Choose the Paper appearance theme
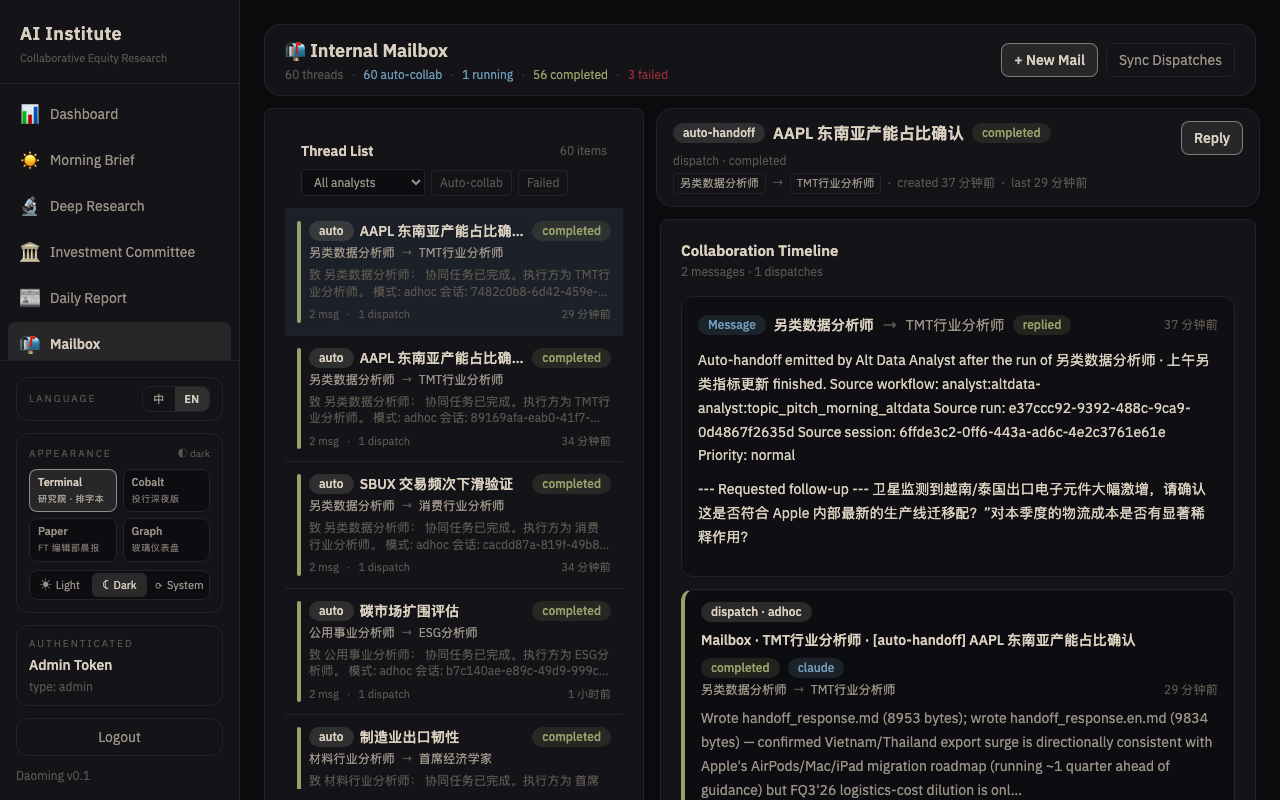 click(73, 540)
